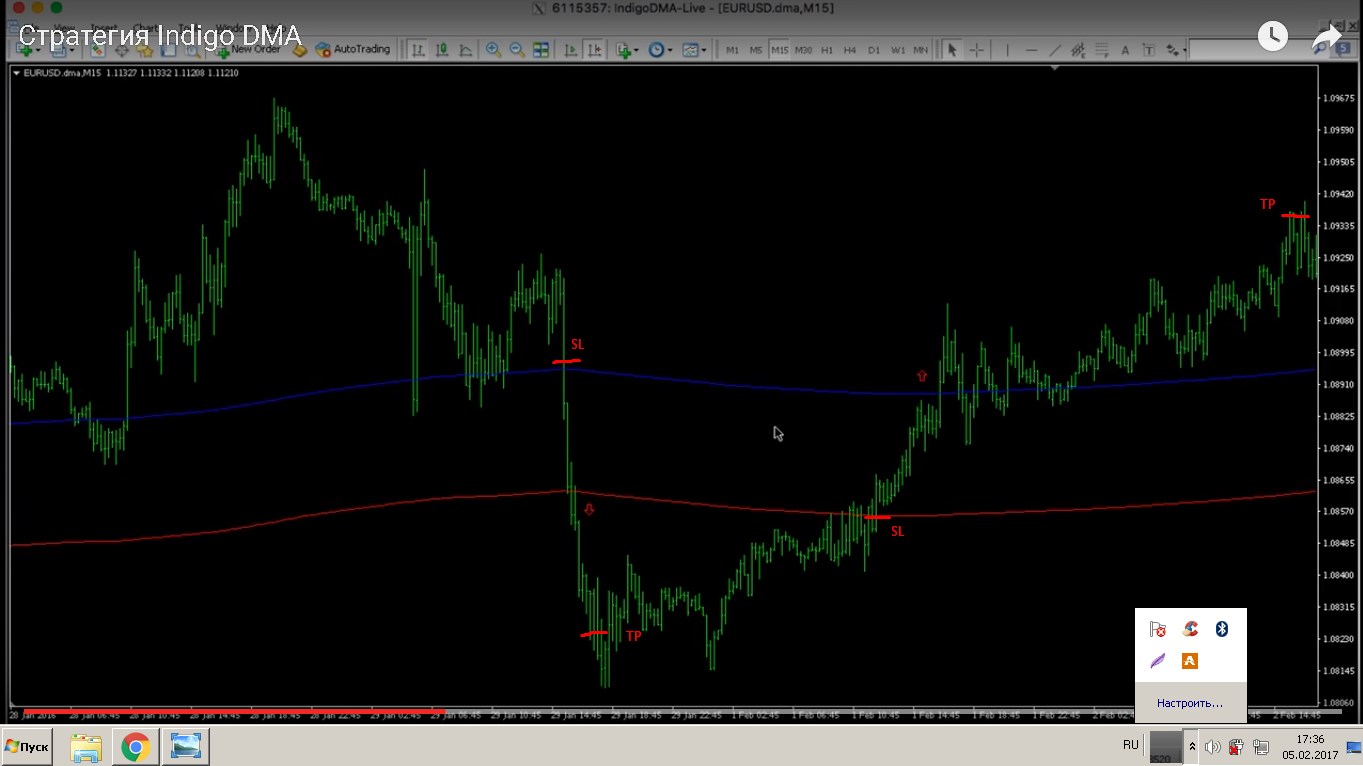
Task: Collapse hidden tray icons arrow
Action: pos(1192,747)
